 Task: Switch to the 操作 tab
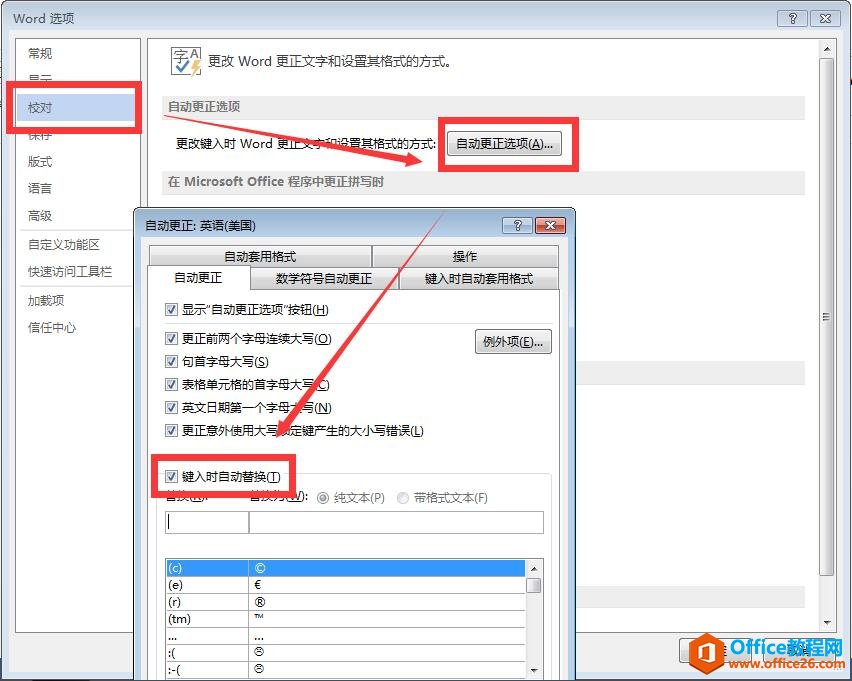(x=464, y=256)
